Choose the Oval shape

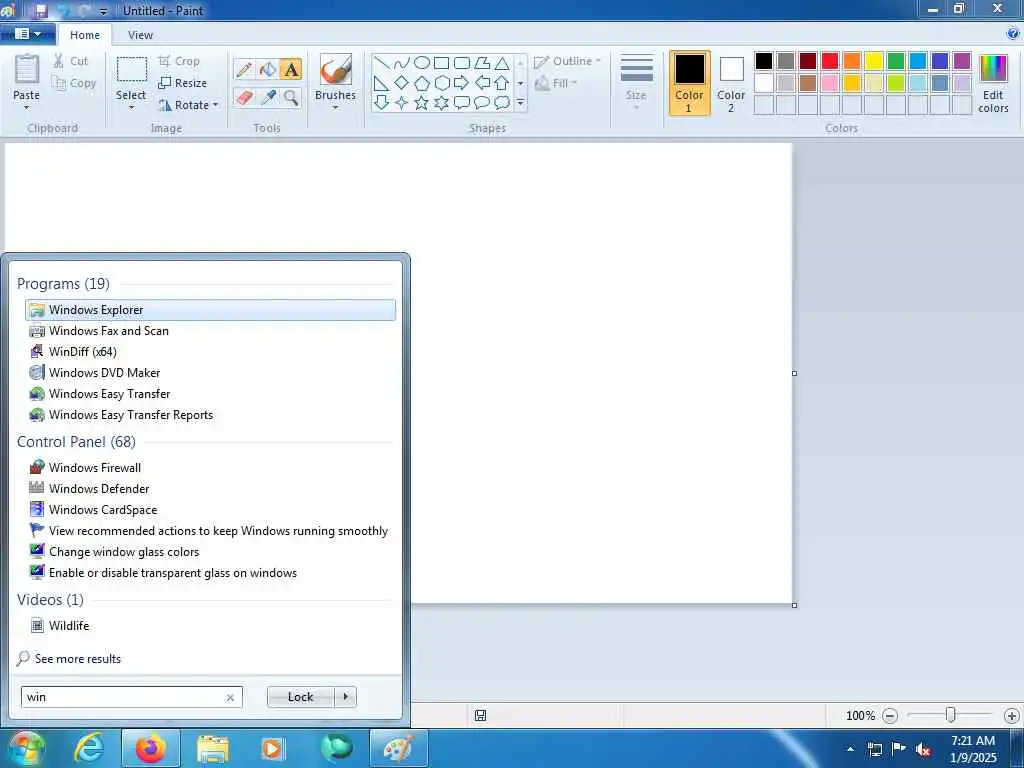(x=422, y=63)
